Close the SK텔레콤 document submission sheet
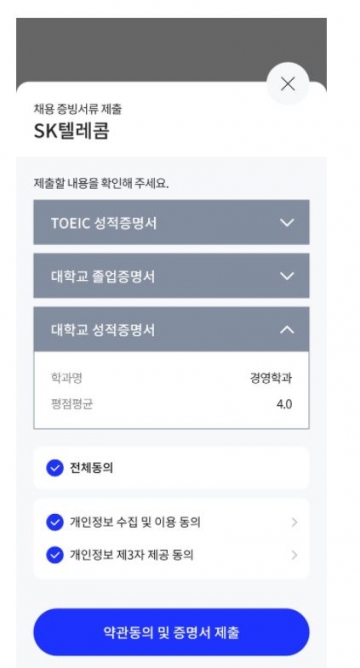This screenshot has height=668, width=360. pyautogui.click(x=288, y=84)
